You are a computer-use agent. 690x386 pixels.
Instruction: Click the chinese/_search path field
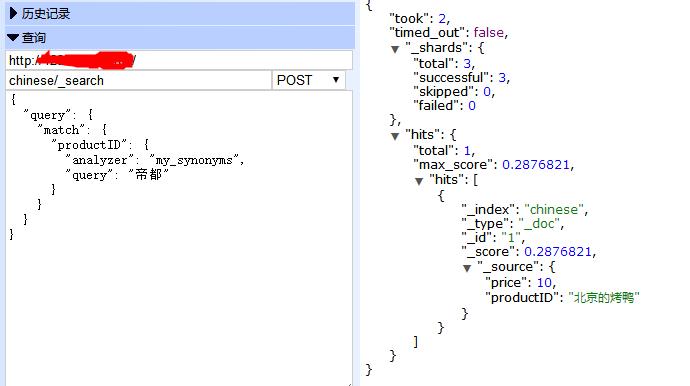[x=139, y=81]
